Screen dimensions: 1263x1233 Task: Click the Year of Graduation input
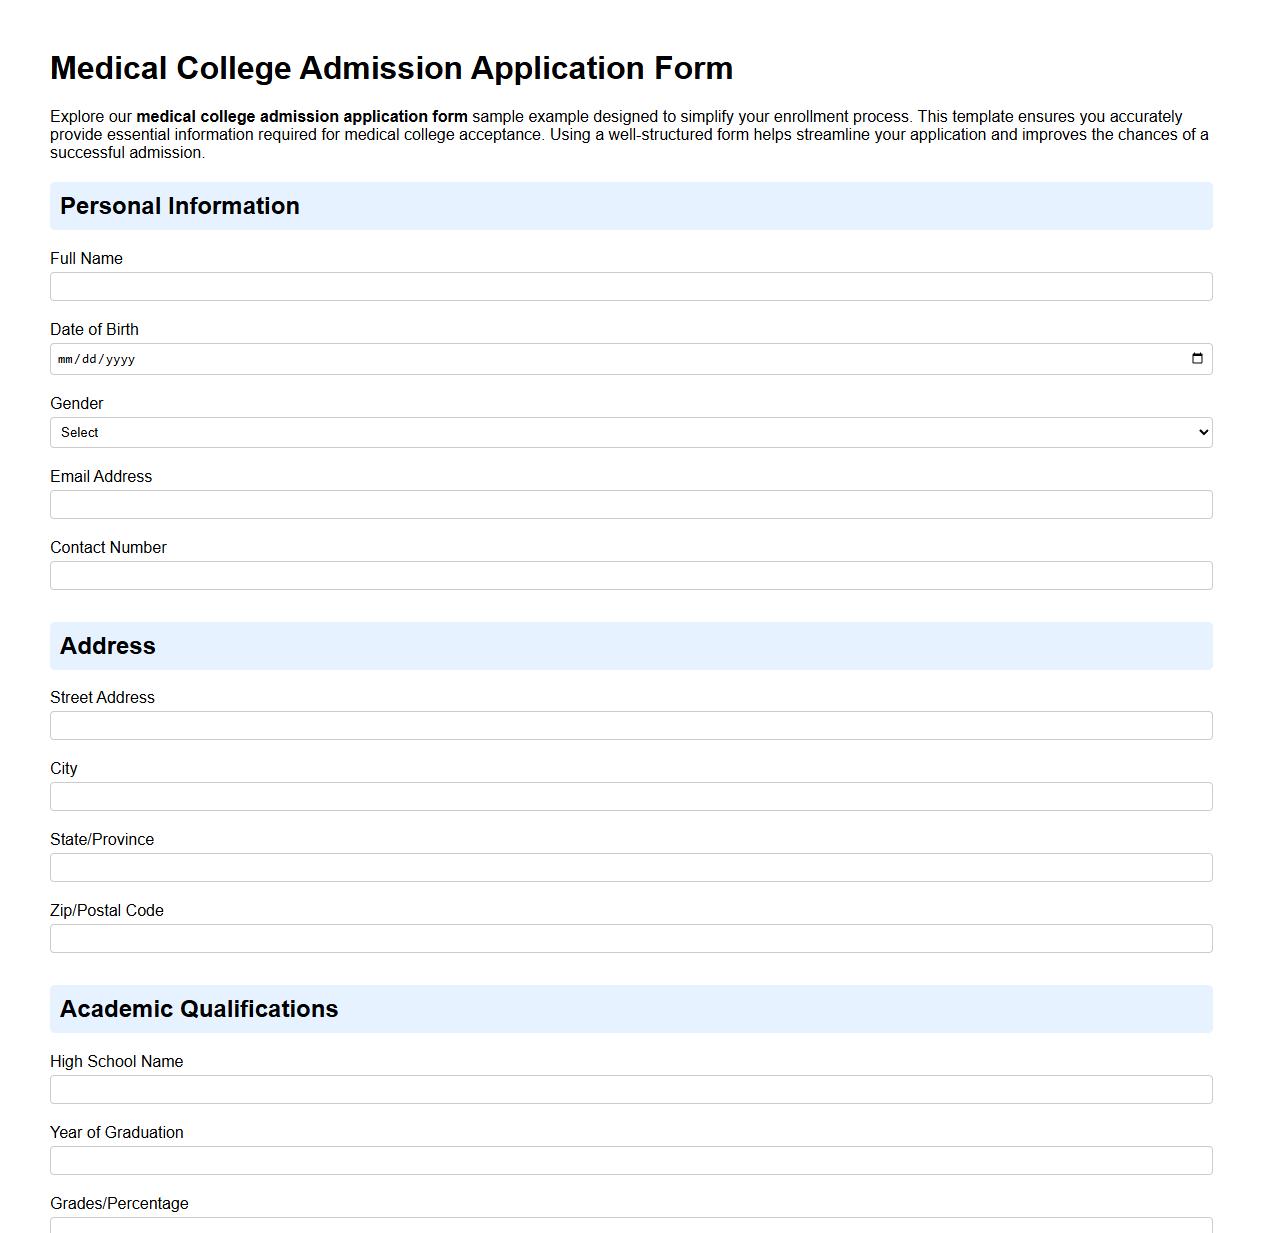point(630,1160)
